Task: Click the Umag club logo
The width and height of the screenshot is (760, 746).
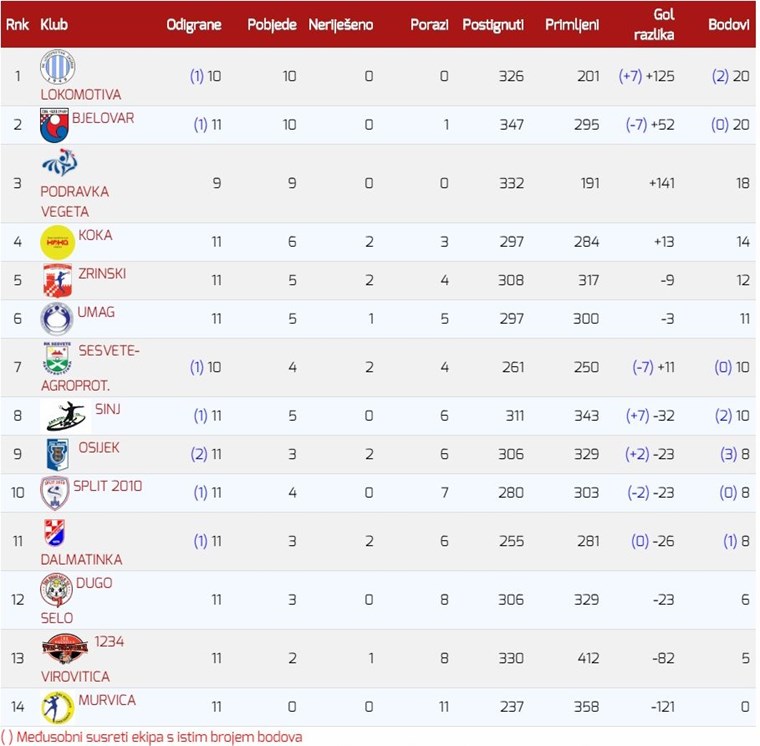Action: point(57,318)
